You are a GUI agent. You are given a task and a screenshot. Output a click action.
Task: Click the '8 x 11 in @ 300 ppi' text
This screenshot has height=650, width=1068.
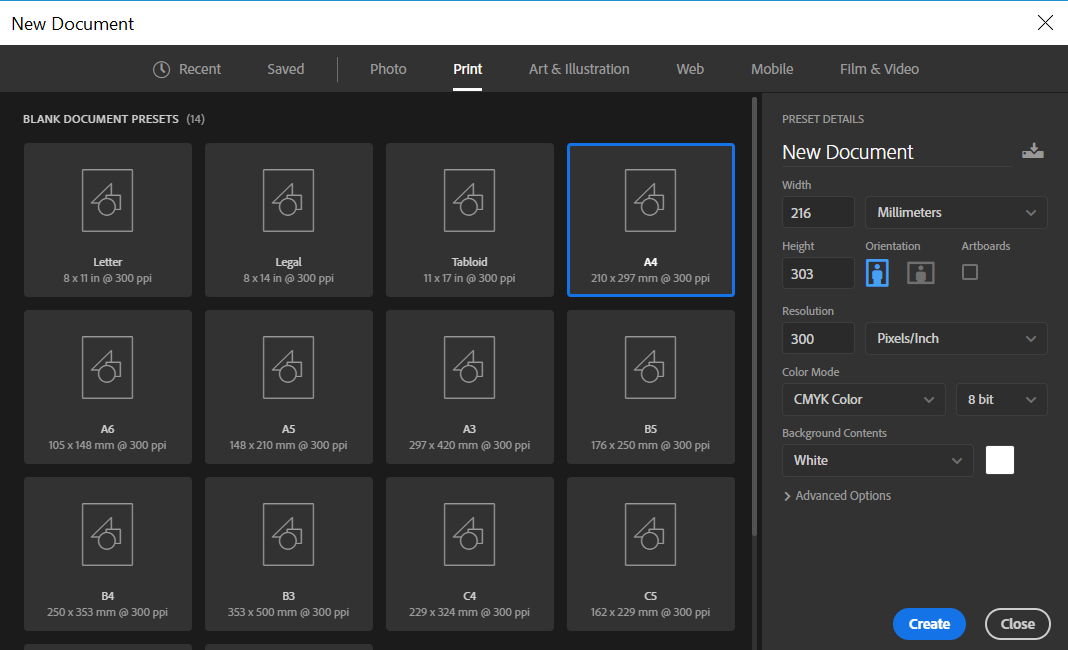click(x=108, y=278)
